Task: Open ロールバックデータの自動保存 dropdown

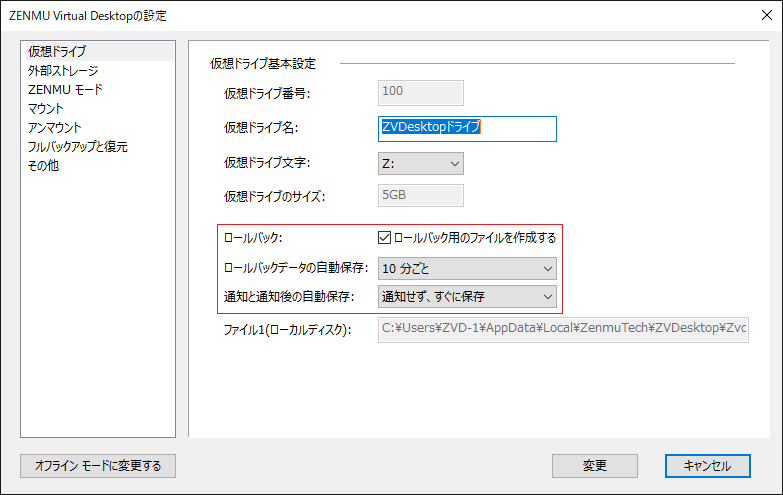Action: [467, 269]
